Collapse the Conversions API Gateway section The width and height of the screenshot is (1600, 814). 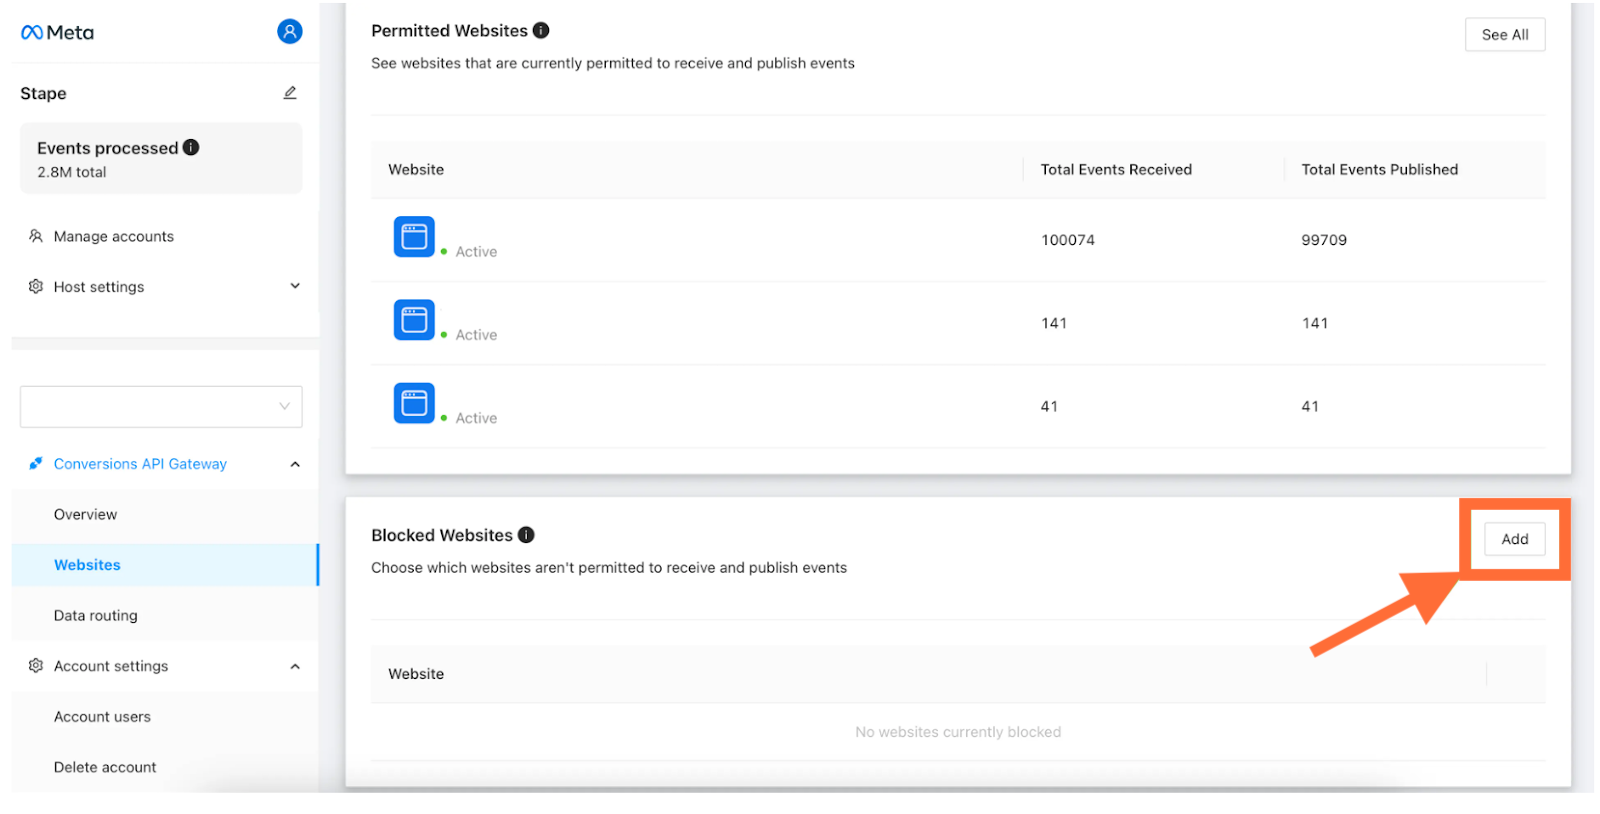click(x=295, y=464)
